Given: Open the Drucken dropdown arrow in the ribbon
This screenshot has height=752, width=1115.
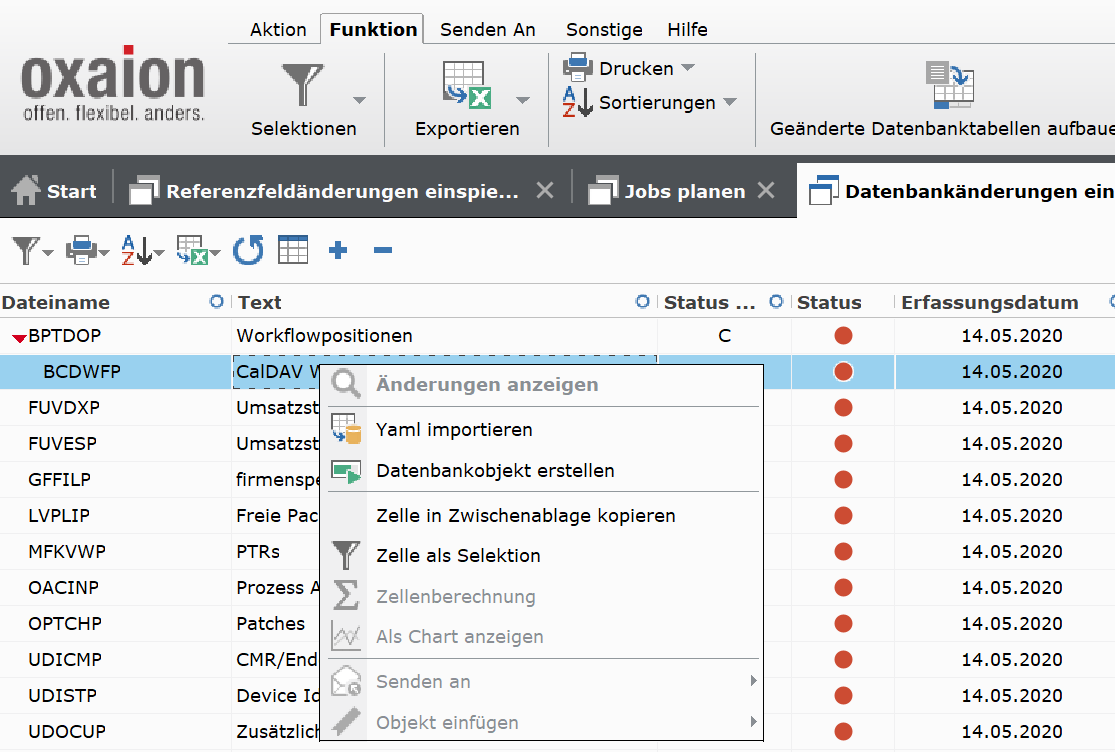Looking at the screenshot, I should tap(688, 68).
